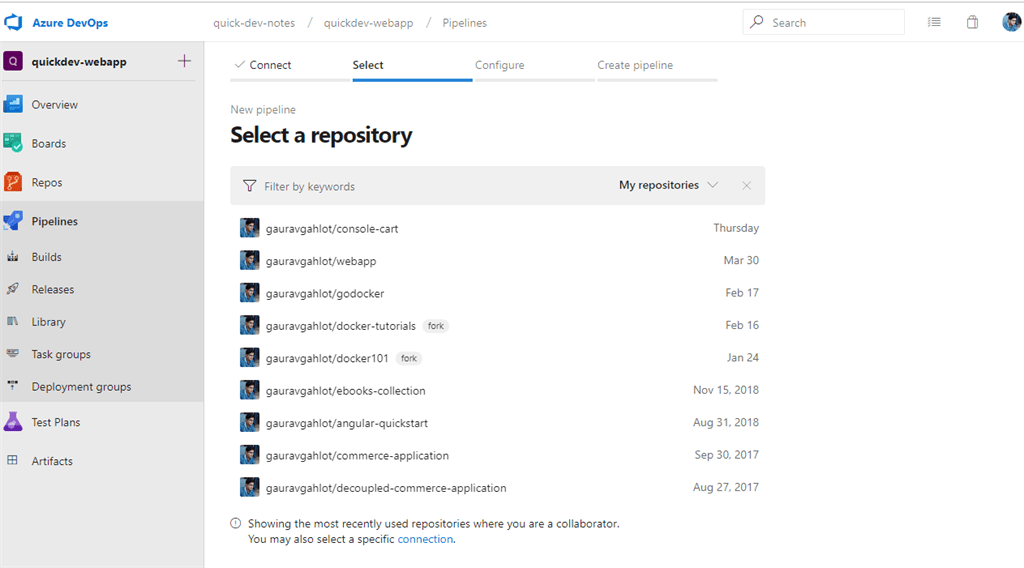
Task: Select gauravgahlot/angular-quickstart repository
Action: pyautogui.click(x=498, y=422)
